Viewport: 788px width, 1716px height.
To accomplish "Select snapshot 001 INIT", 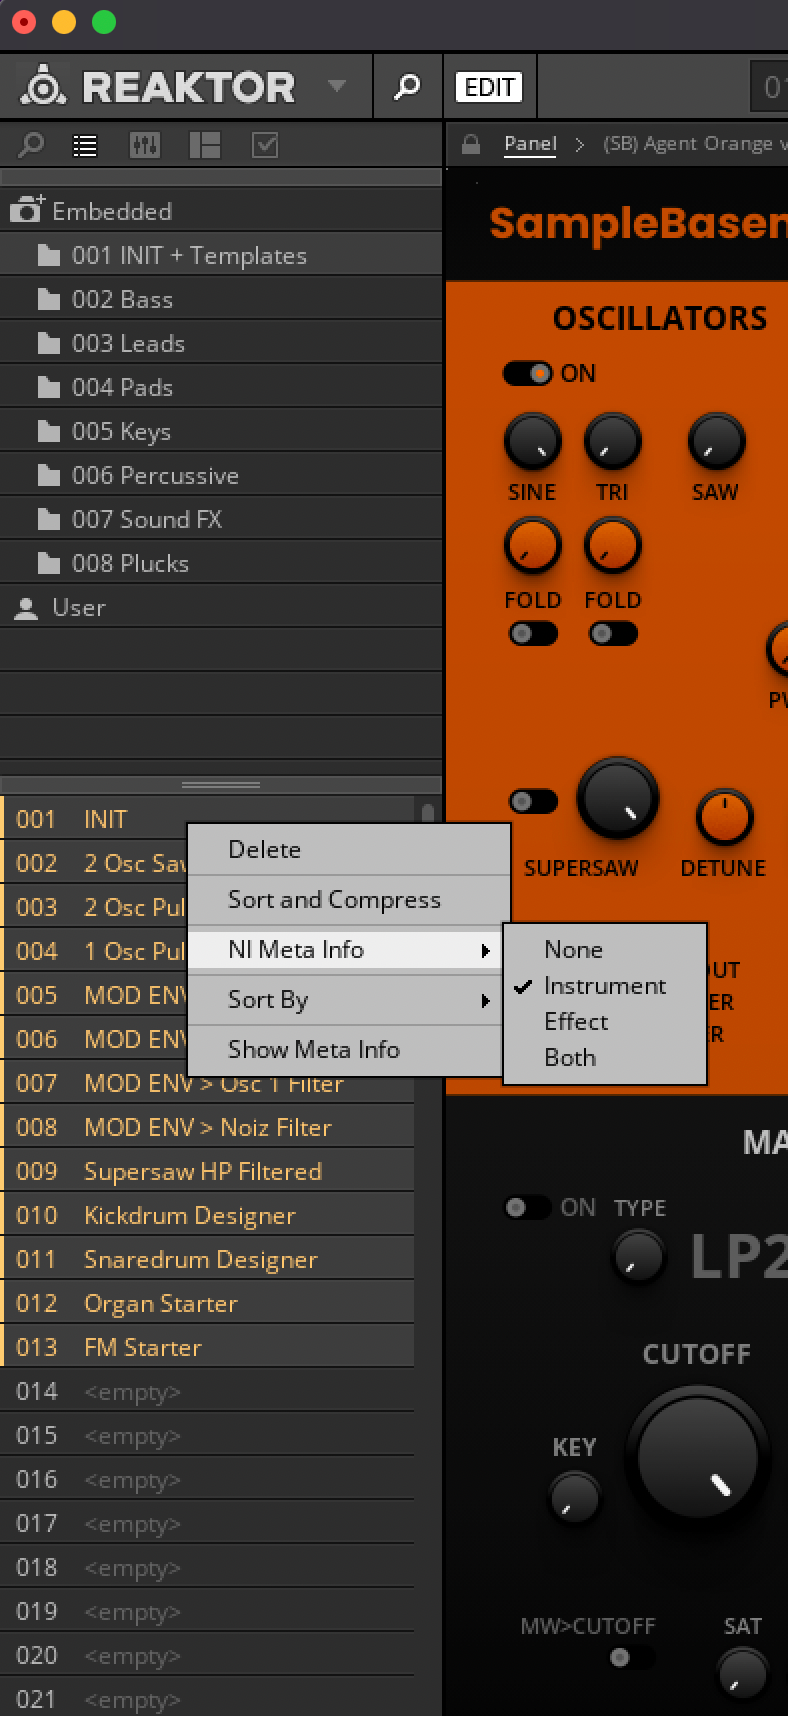I will 207,820.
